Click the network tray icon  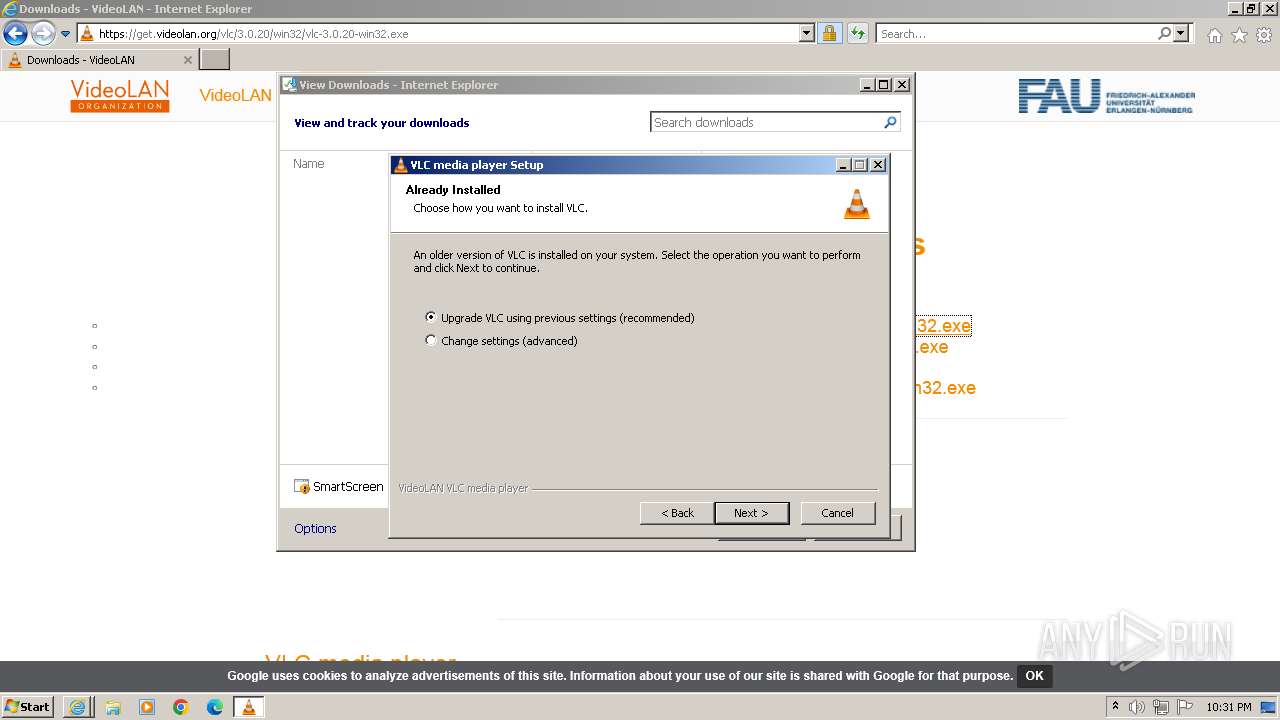[x=1161, y=707]
